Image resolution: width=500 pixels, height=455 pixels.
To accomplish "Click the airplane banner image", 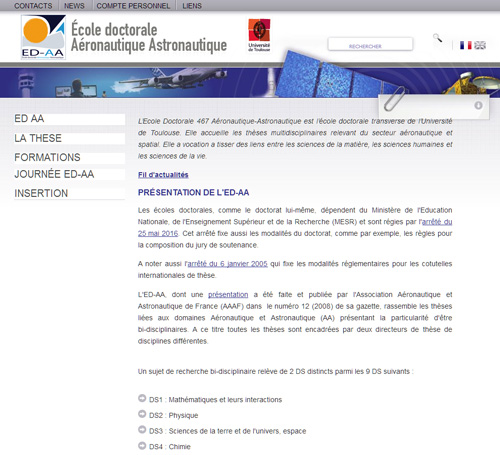I will pyautogui.click(x=173, y=78).
